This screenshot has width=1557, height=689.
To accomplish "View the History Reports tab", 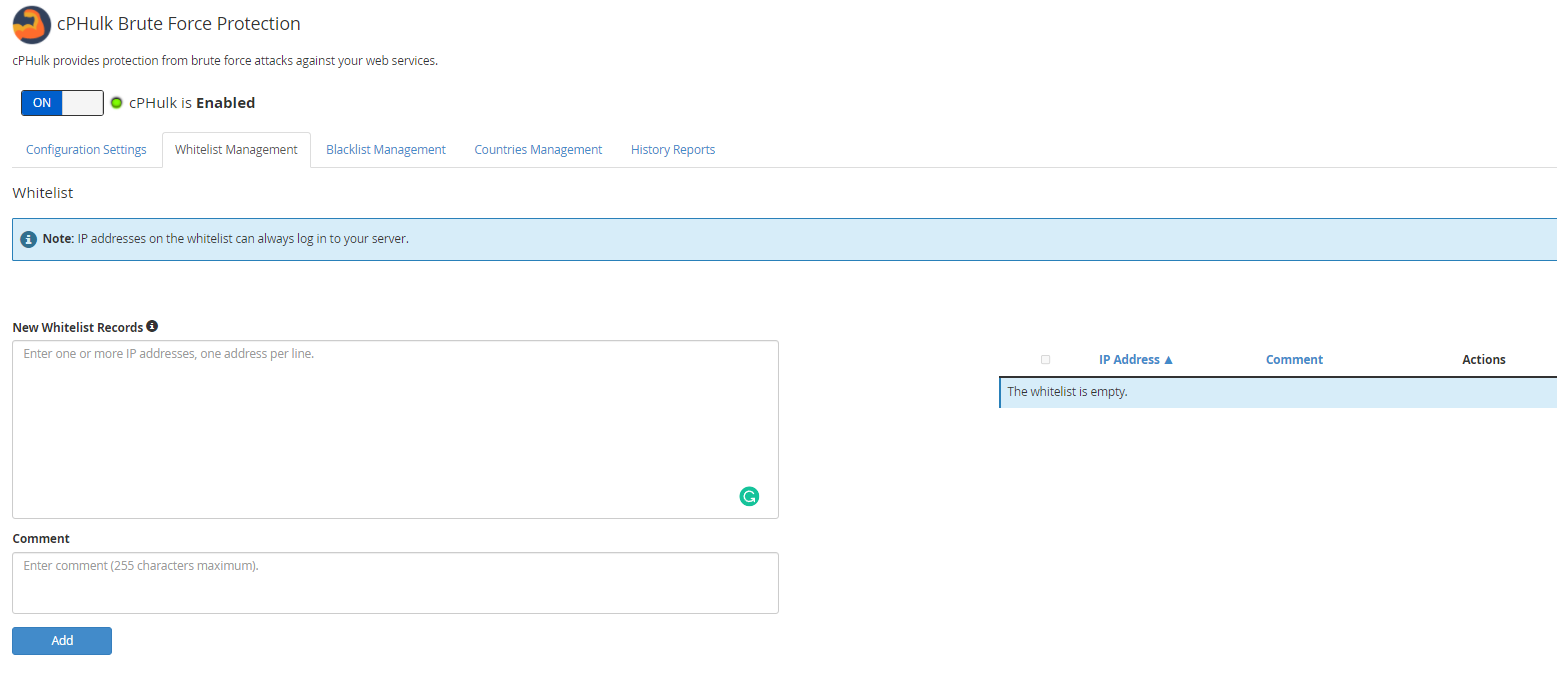I will coord(673,150).
